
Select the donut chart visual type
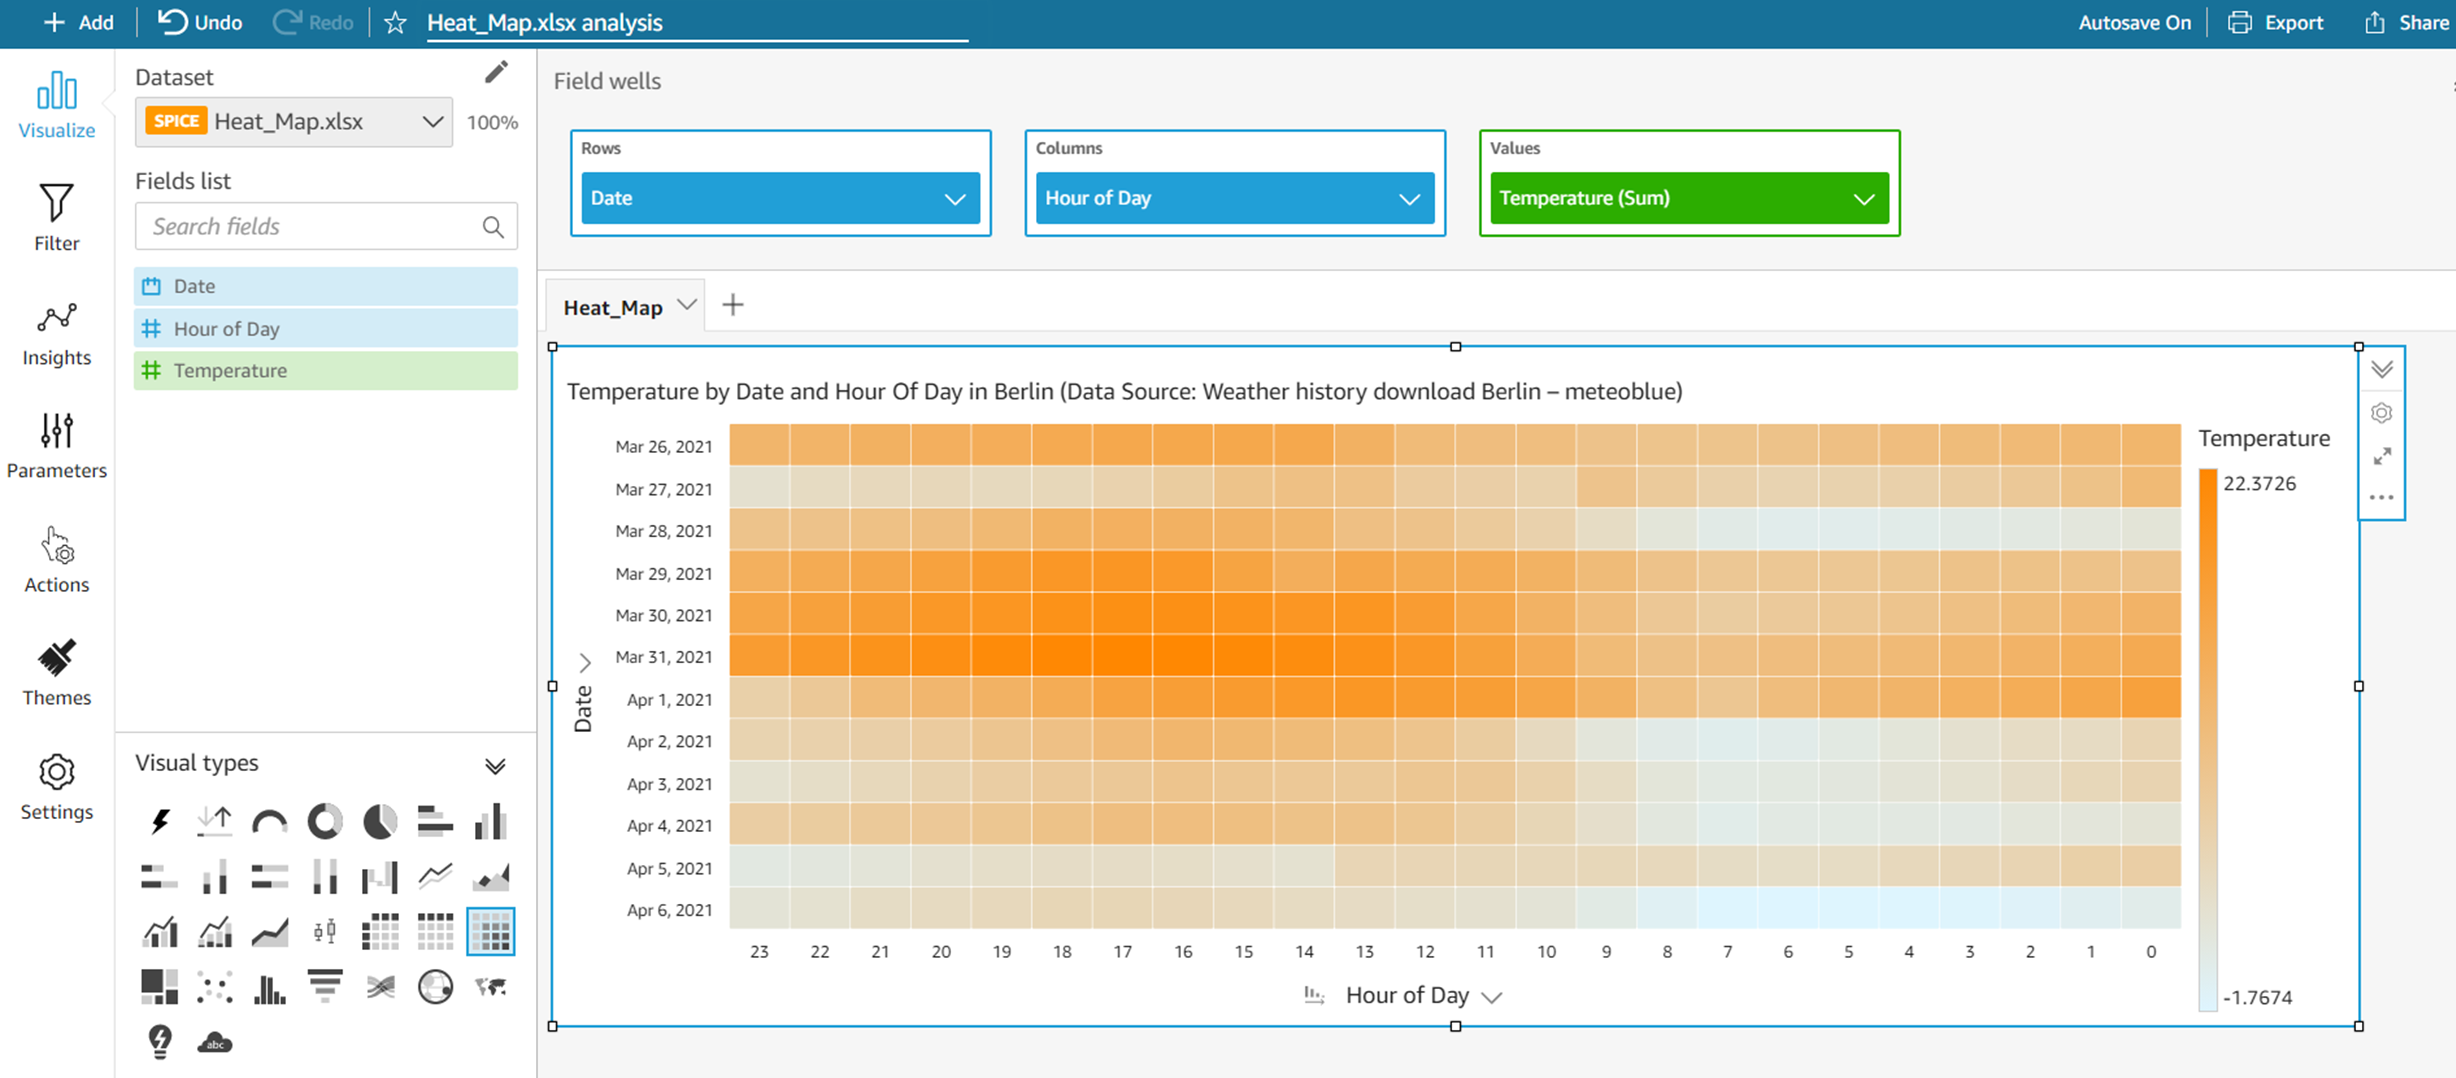pos(324,821)
